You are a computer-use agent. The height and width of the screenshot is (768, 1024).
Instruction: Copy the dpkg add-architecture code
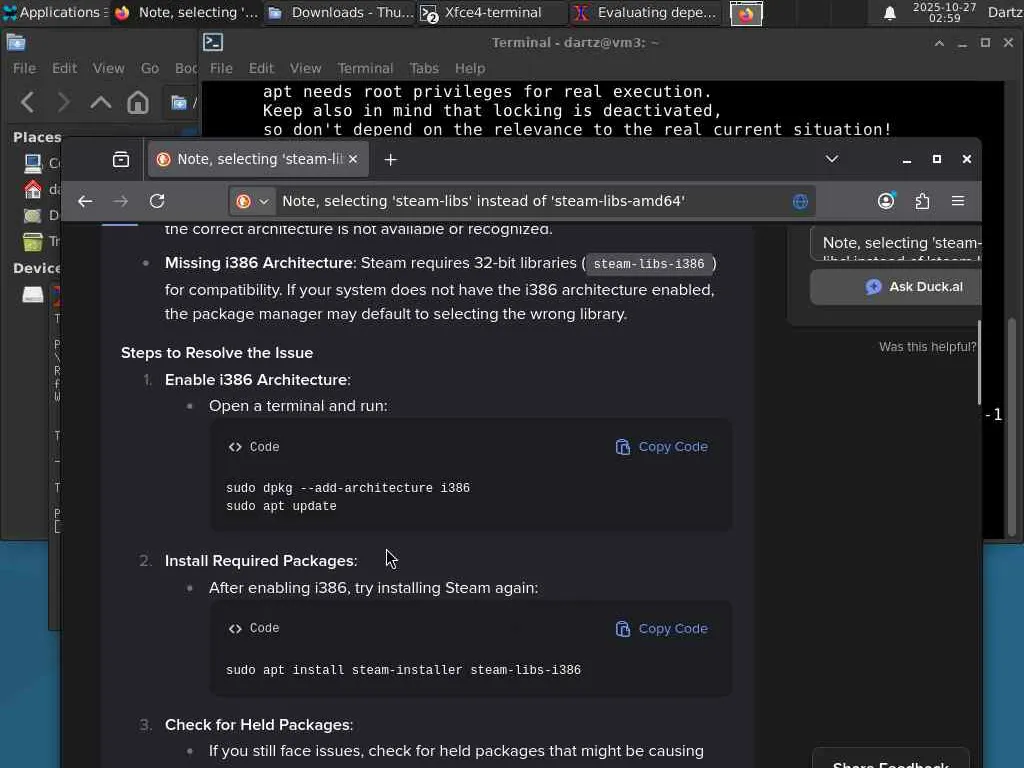pyautogui.click(x=662, y=447)
